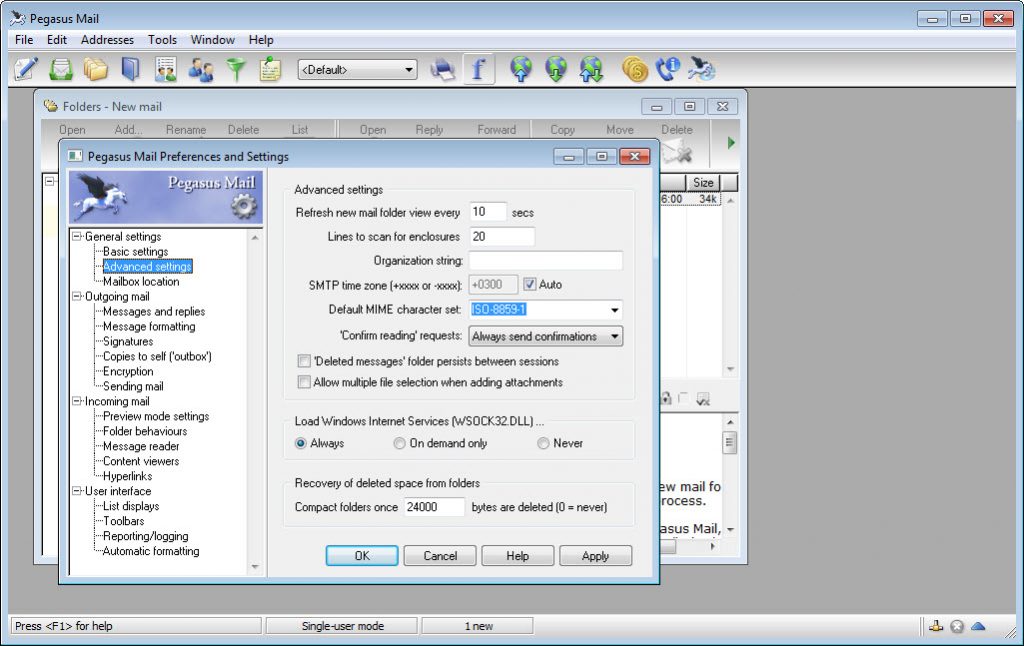Open the blue address book icon

[131, 69]
